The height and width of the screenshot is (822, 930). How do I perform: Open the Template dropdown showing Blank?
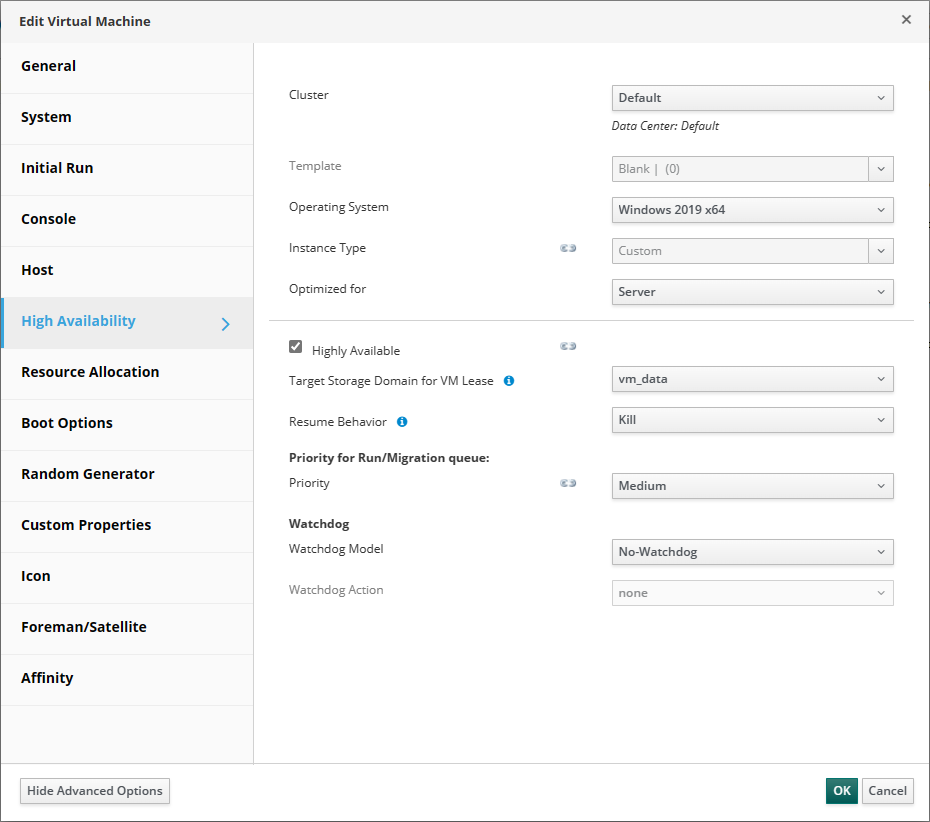pos(752,169)
